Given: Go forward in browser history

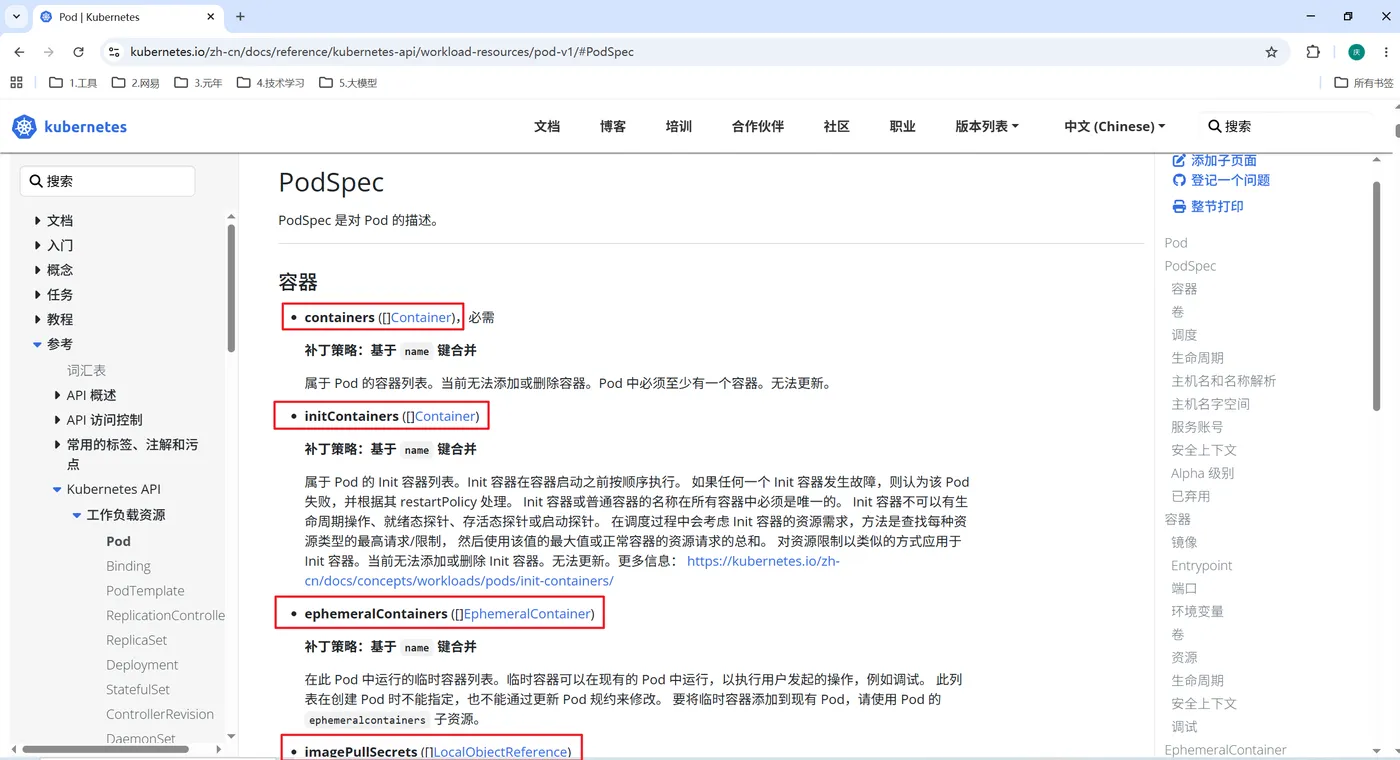Looking at the screenshot, I should pos(48,52).
